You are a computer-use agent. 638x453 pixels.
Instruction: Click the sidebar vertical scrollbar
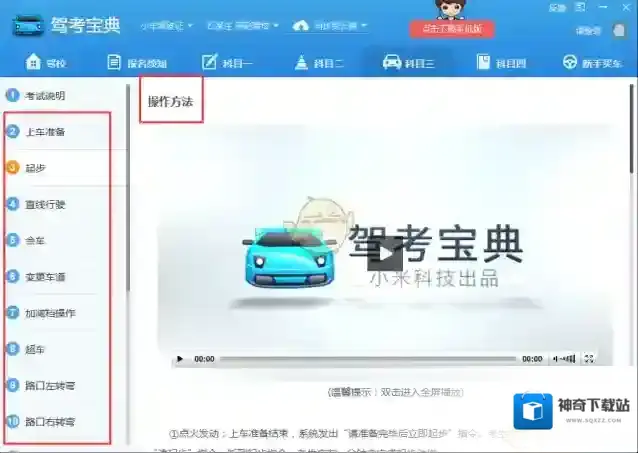(x=127, y=200)
